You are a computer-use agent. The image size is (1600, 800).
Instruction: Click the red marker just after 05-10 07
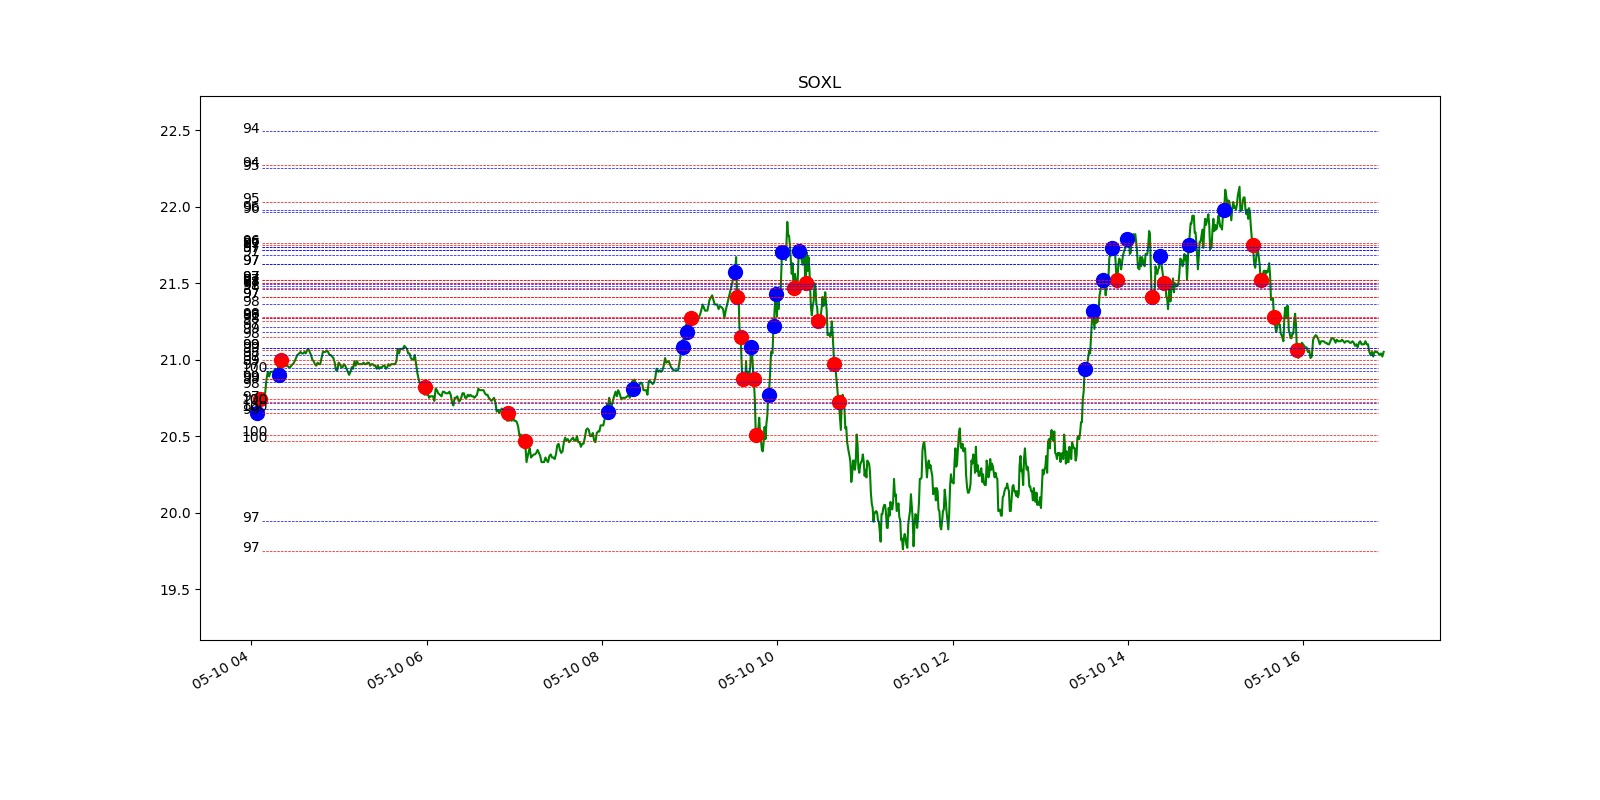coord(525,441)
